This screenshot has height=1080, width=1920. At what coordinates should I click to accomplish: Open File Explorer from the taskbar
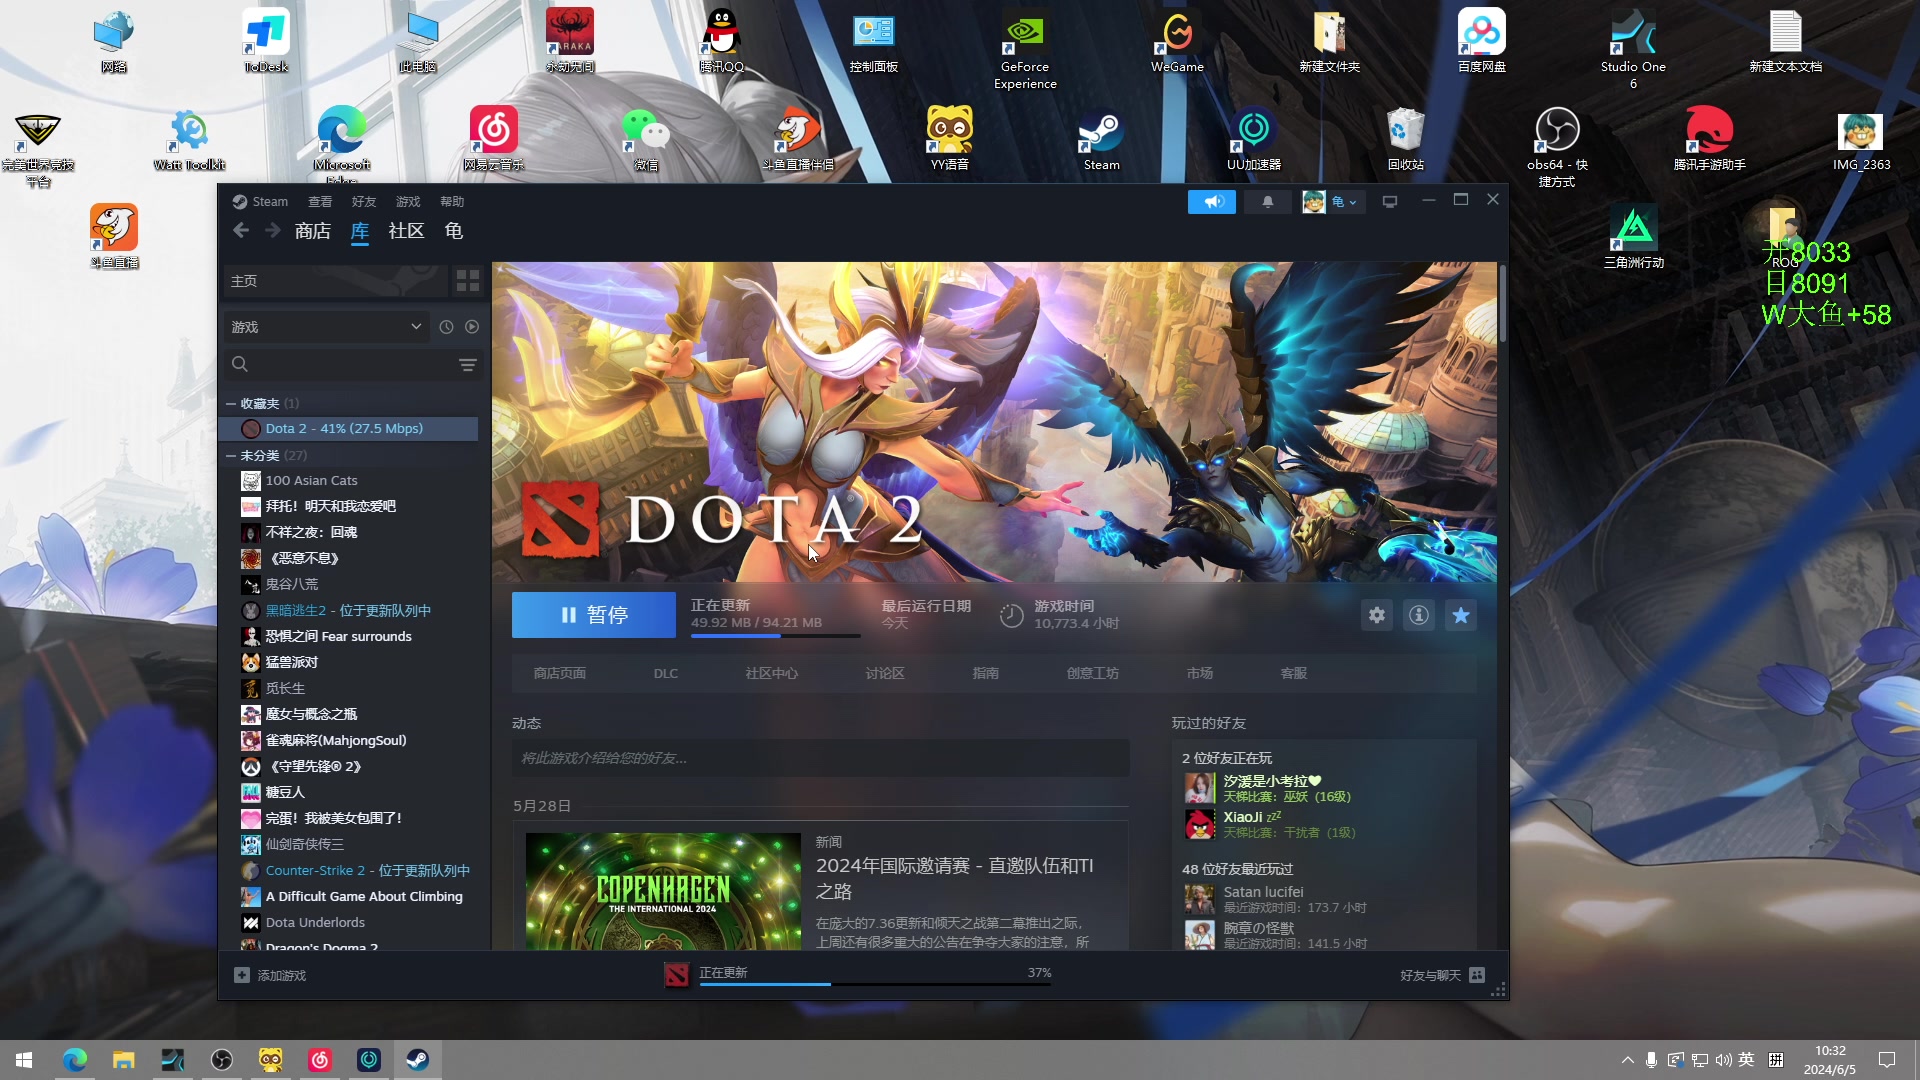point(123,1060)
